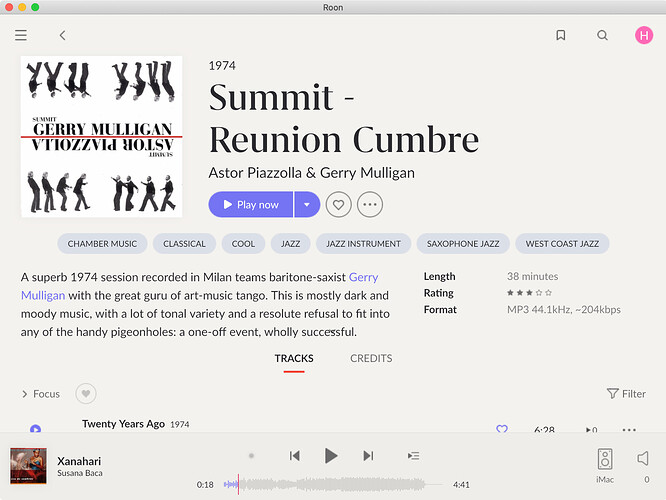The image size is (666, 500).
Task: Open the volume speaker control
Action: (x=643, y=458)
